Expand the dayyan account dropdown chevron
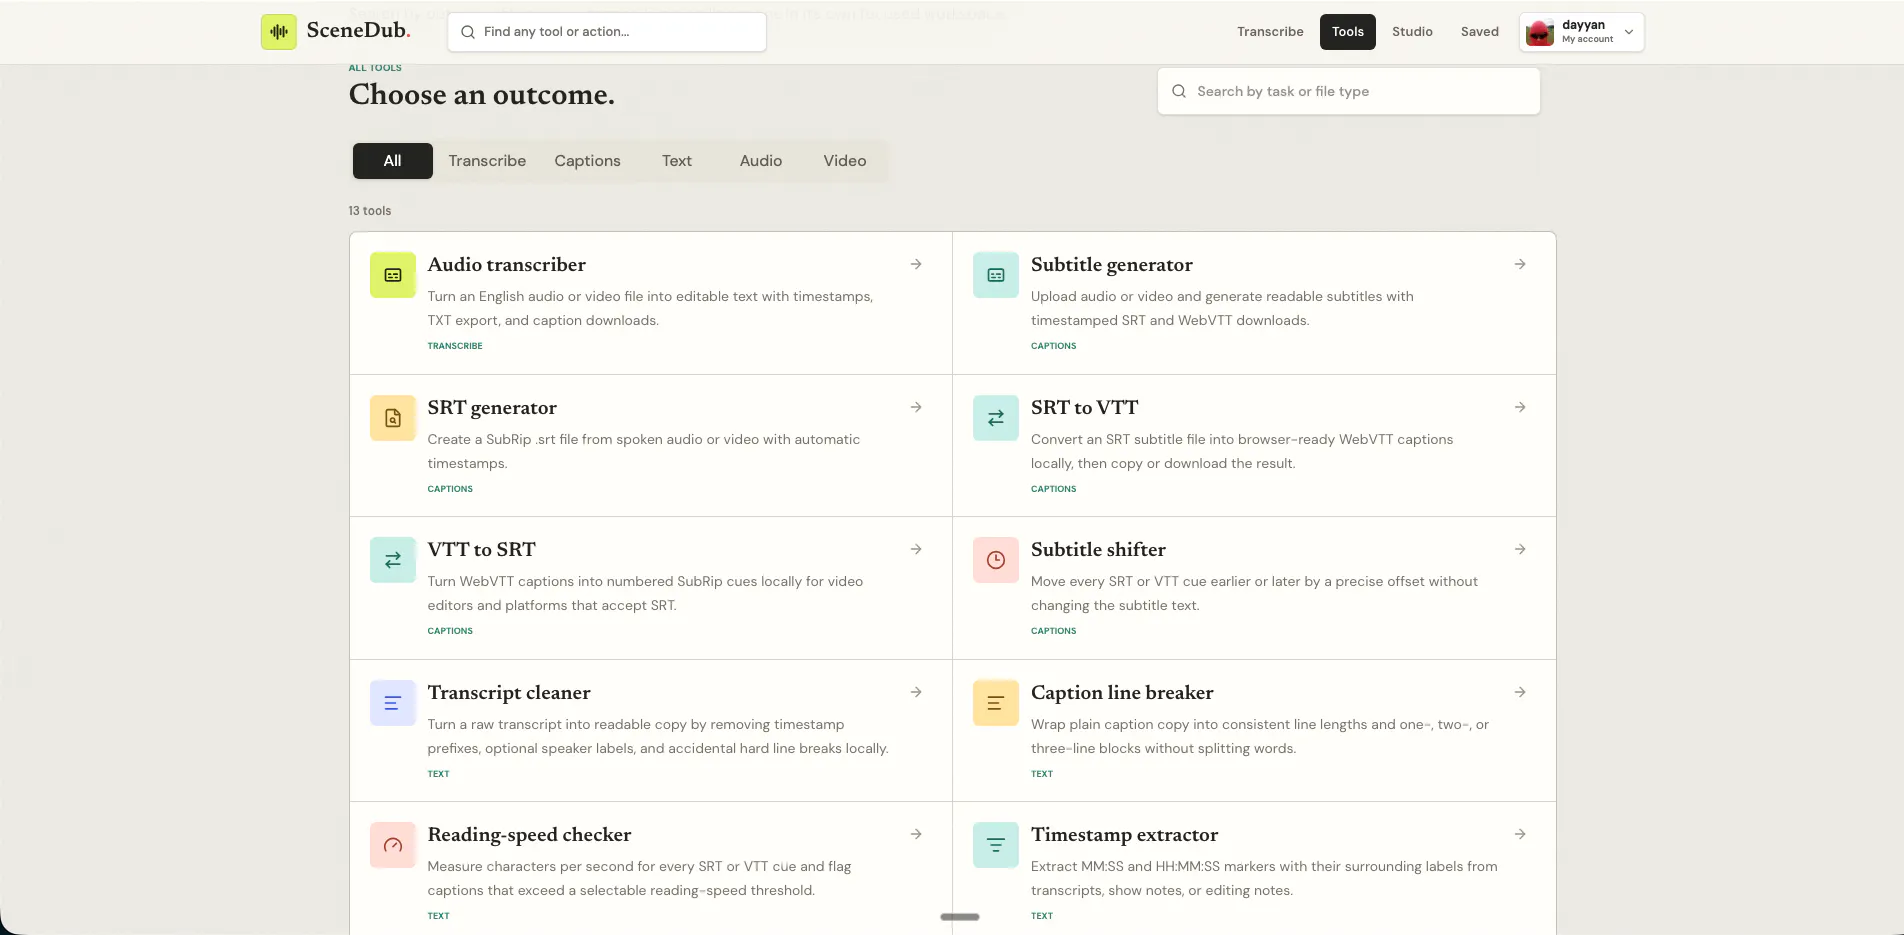This screenshot has height=935, width=1904. [x=1629, y=32]
